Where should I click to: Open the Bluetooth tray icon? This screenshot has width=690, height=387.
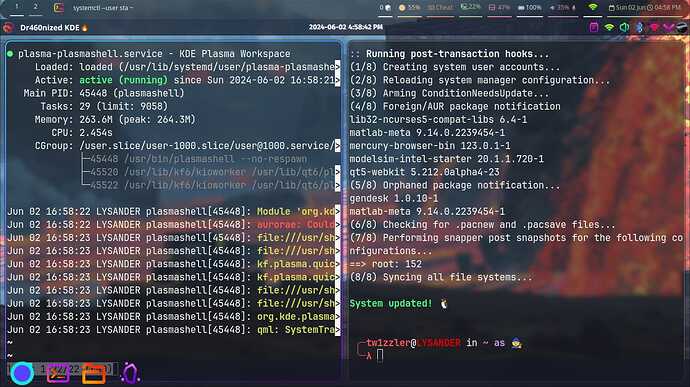[639, 27]
